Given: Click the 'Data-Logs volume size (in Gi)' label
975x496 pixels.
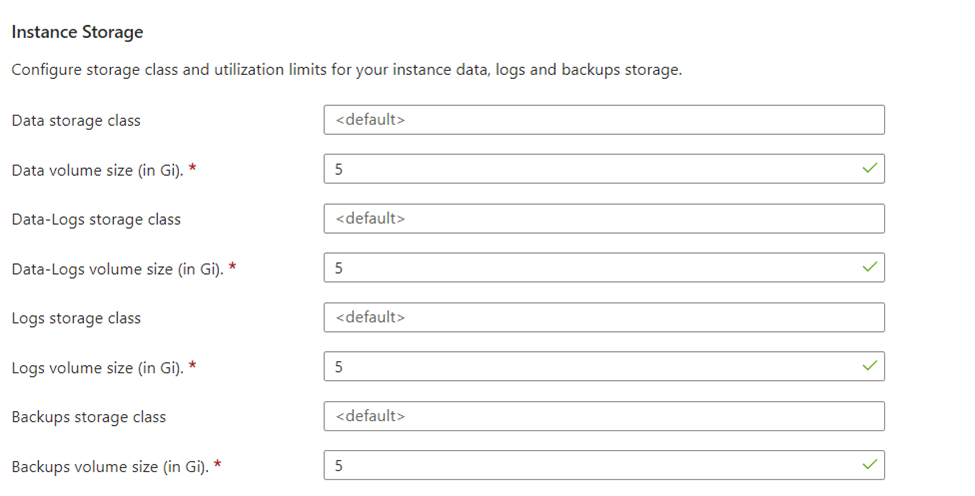Looking at the screenshot, I should [x=117, y=269].
